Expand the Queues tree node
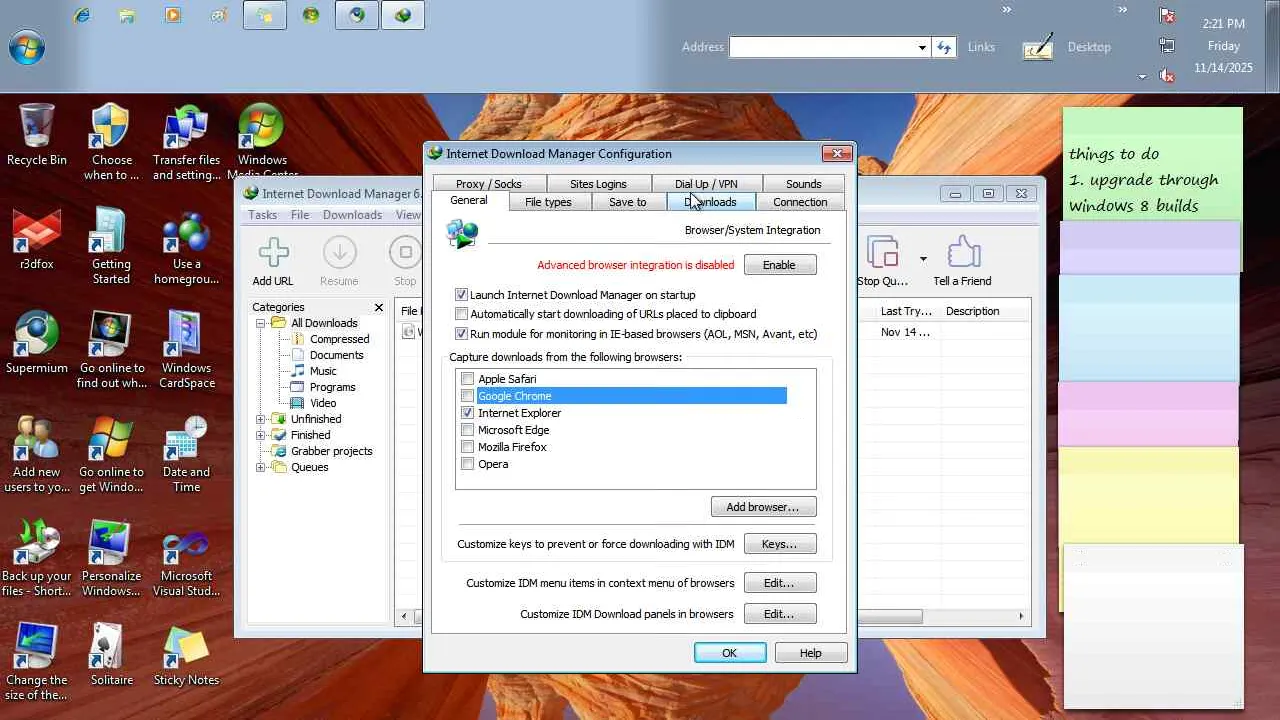This screenshot has width=1280, height=720. [261, 467]
